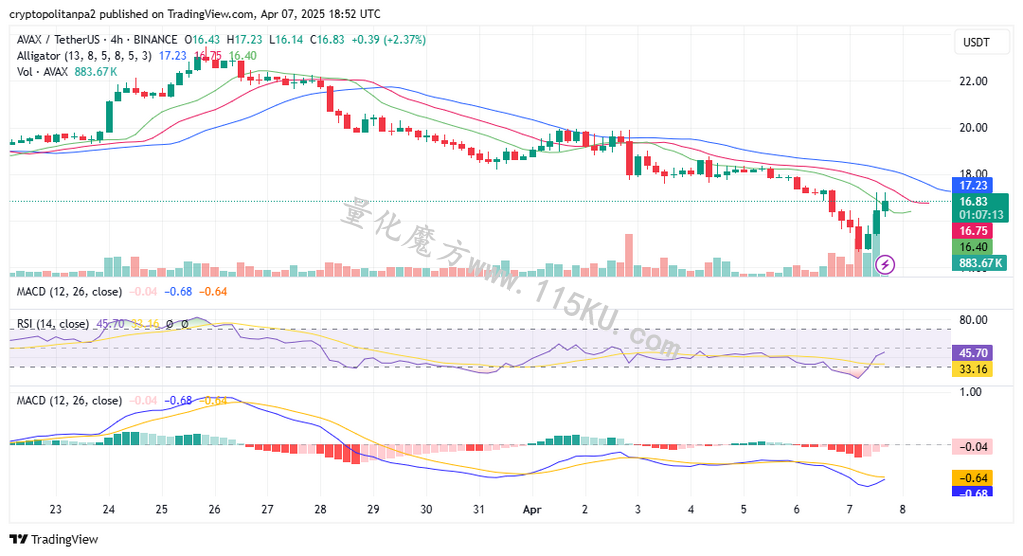The width and height of the screenshot is (1023, 556).
Task: Click the close value C16.83
Action: point(327,40)
